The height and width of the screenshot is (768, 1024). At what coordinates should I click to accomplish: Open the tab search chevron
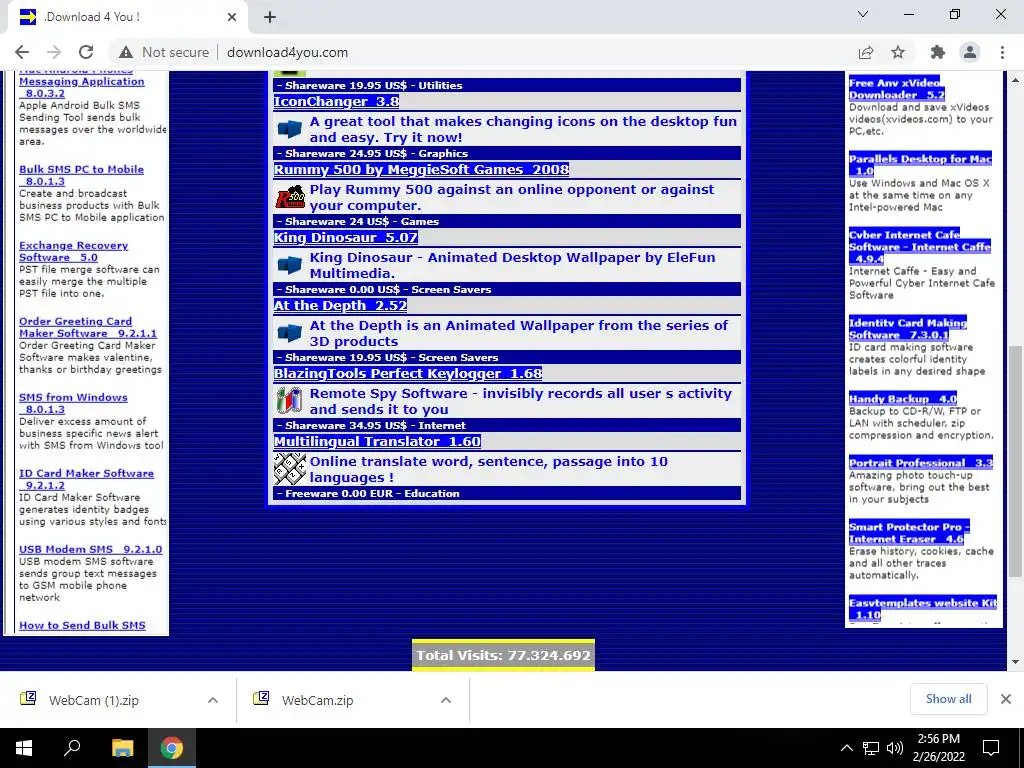tap(863, 14)
